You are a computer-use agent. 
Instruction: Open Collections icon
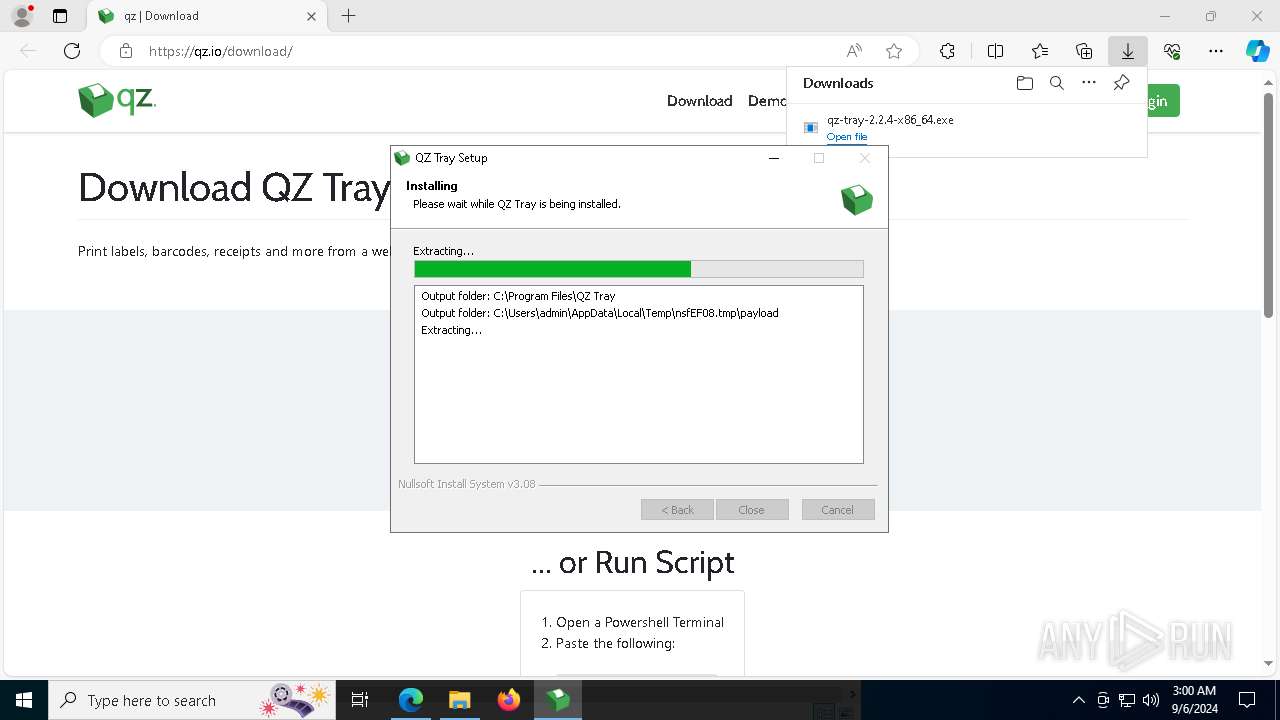coord(1084,51)
